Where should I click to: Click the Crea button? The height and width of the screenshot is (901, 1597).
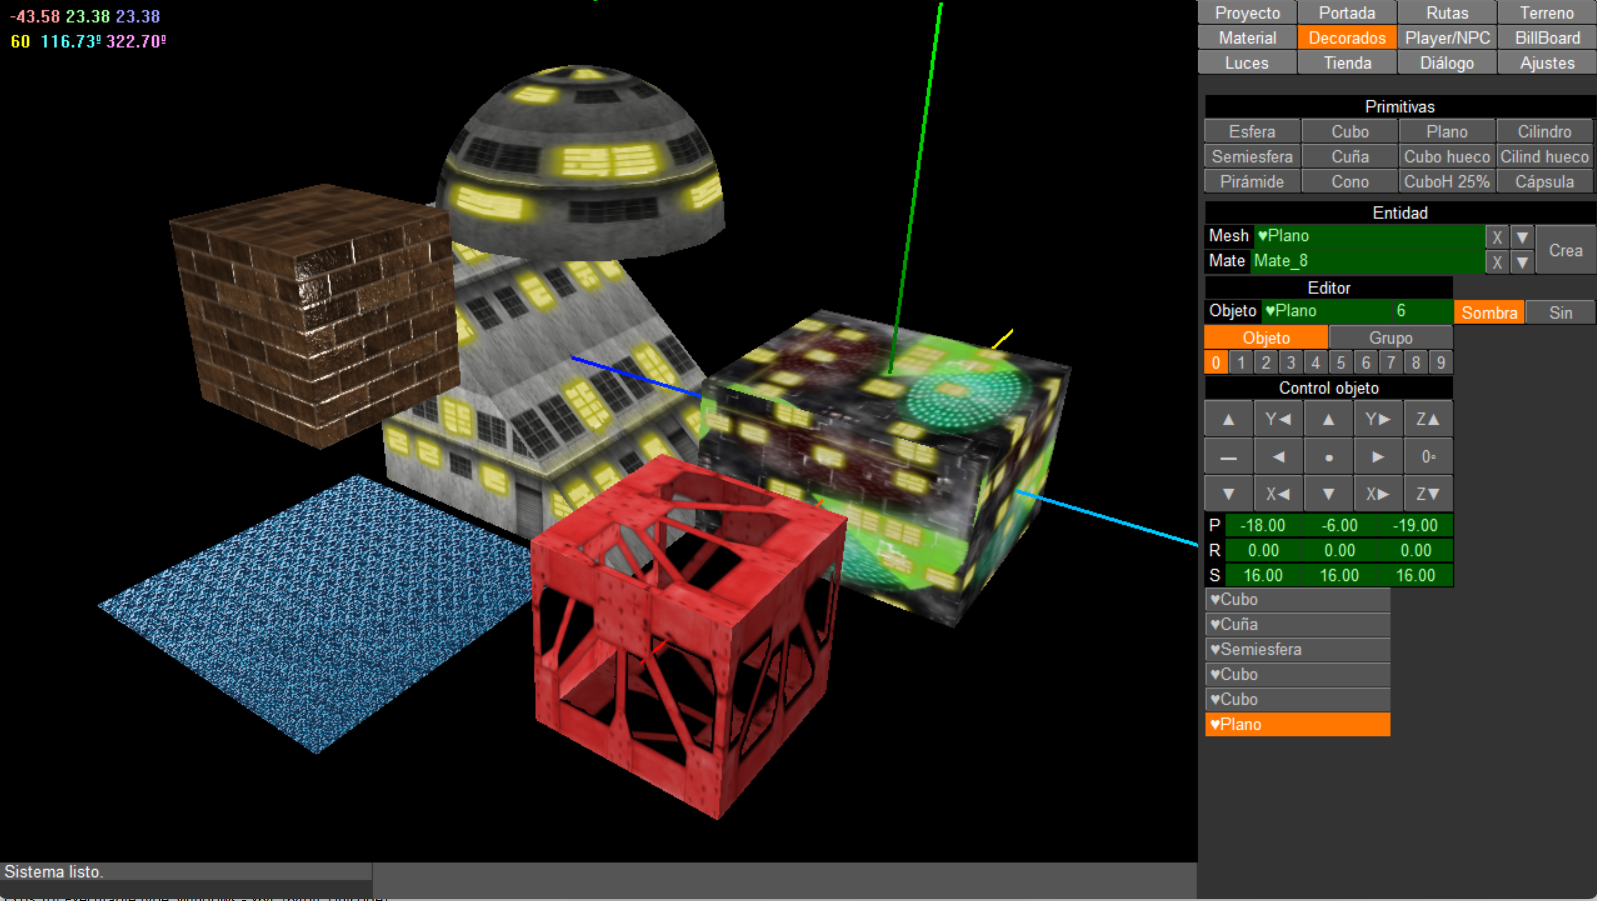1565,250
